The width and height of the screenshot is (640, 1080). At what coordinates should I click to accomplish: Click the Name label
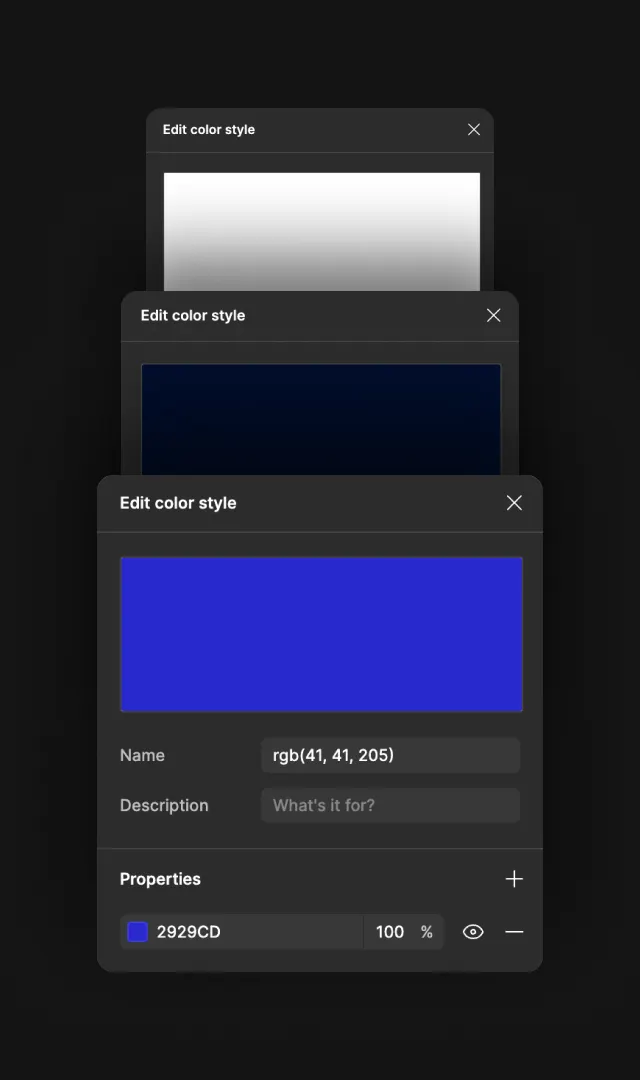pos(143,755)
